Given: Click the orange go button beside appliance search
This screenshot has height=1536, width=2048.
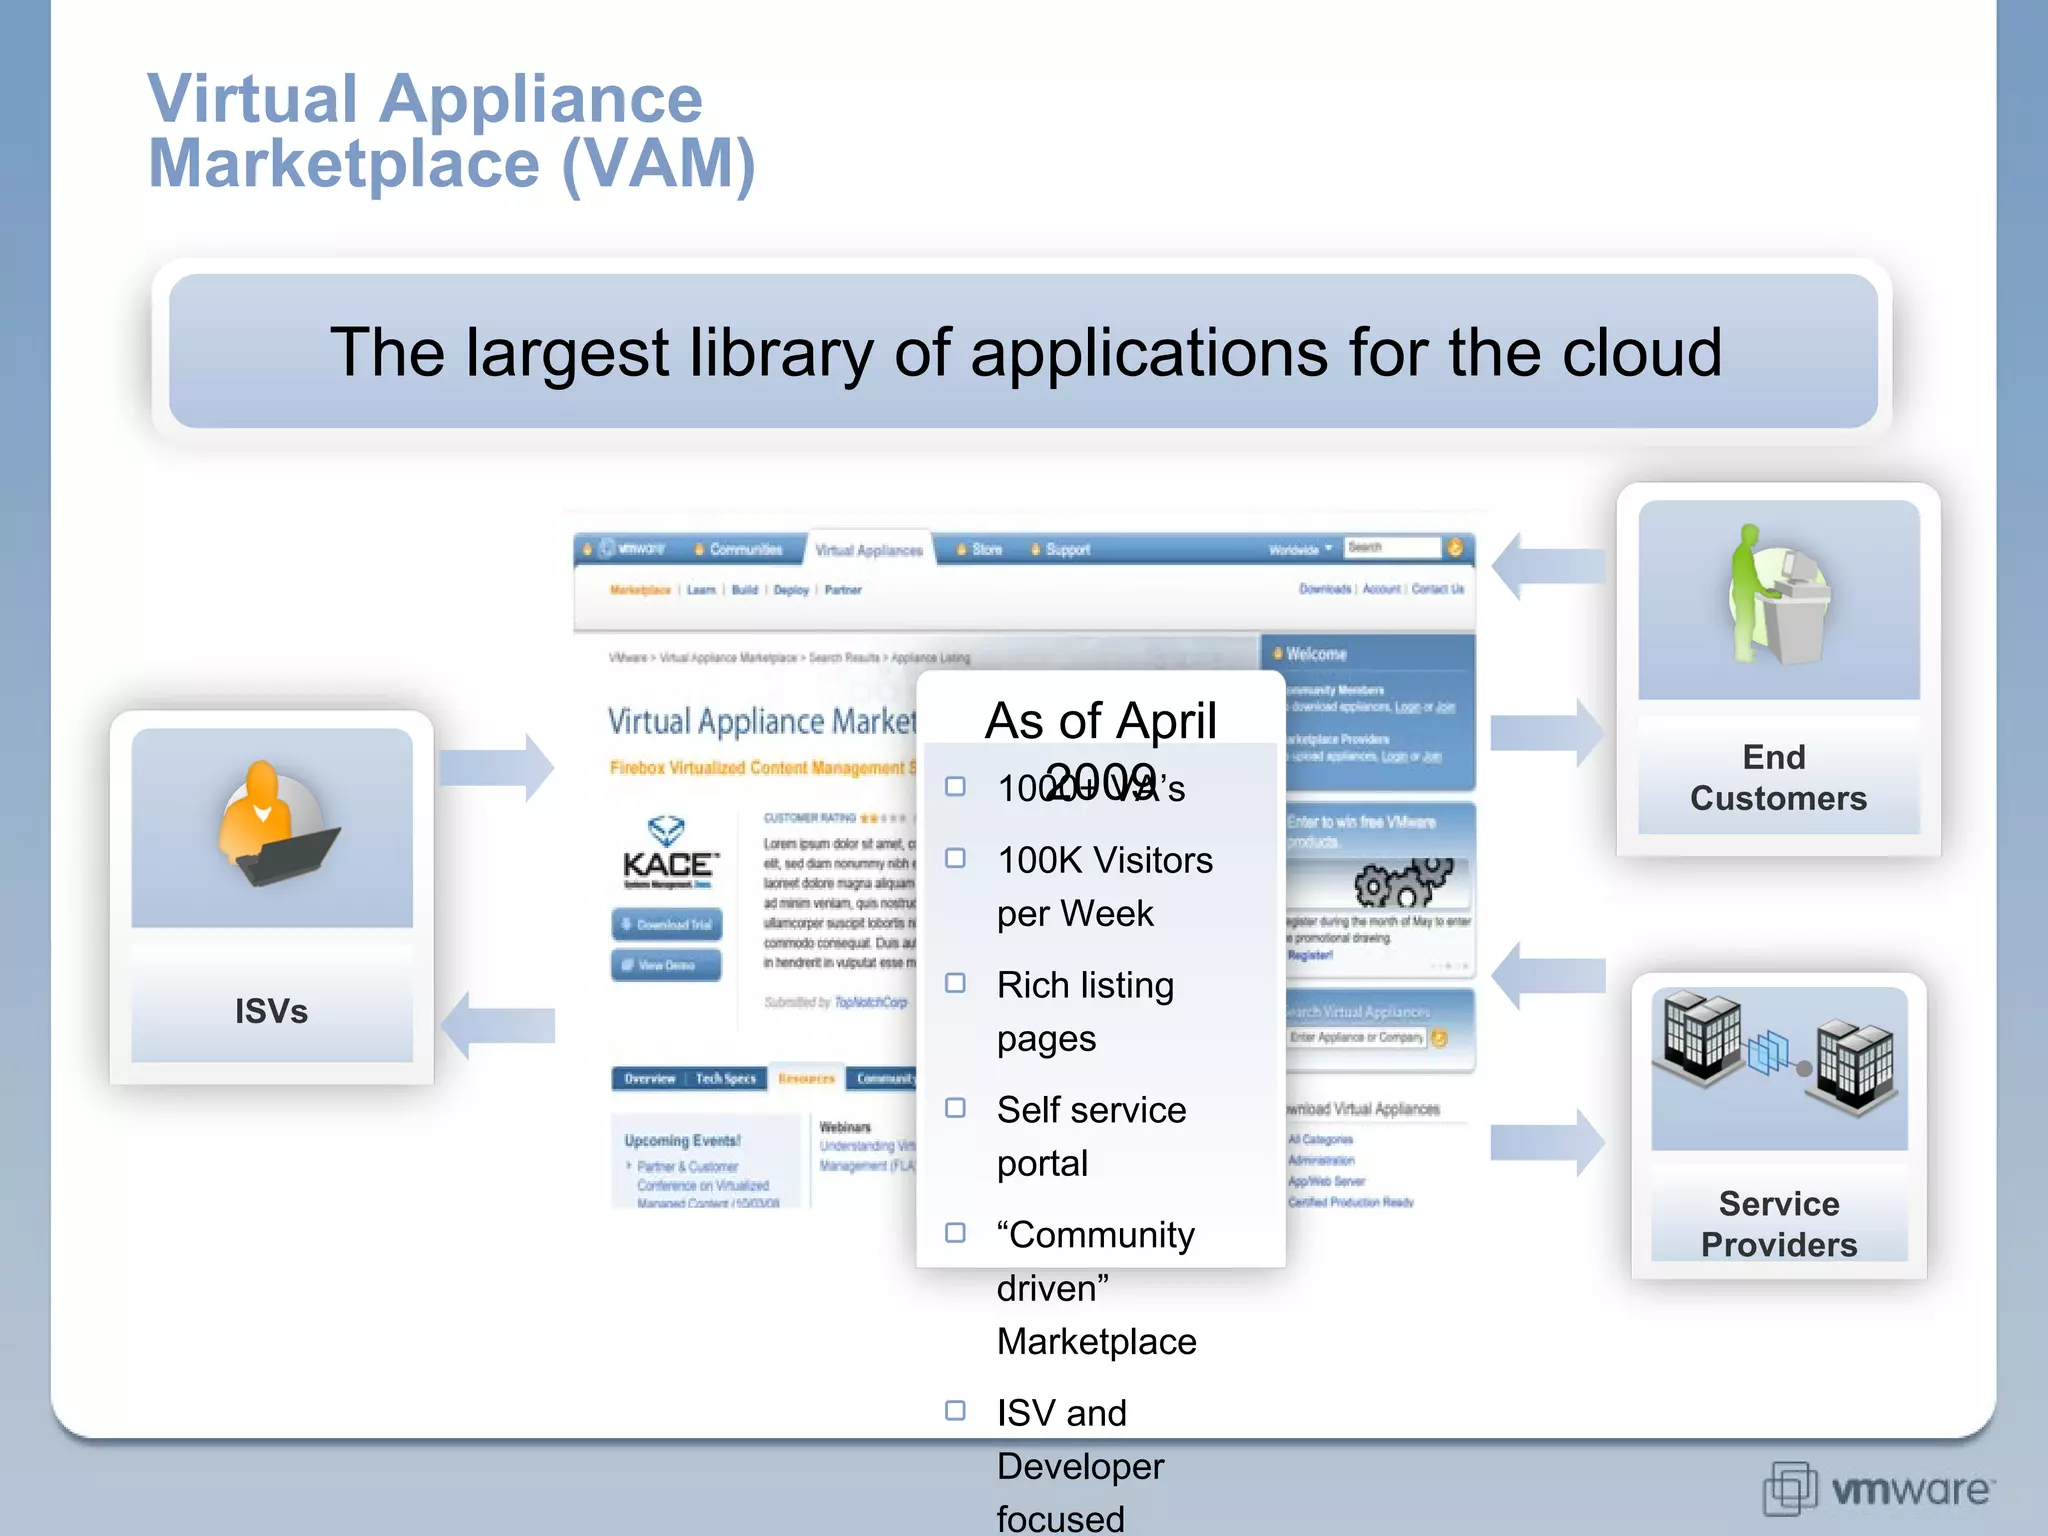Looking at the screenshot, I should tap(1439, 1038).
